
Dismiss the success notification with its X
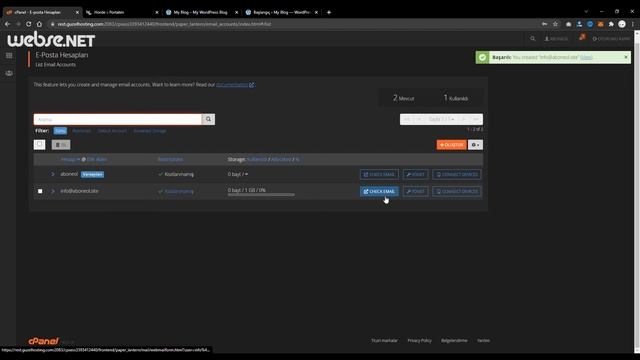click(x=626, y=57)
